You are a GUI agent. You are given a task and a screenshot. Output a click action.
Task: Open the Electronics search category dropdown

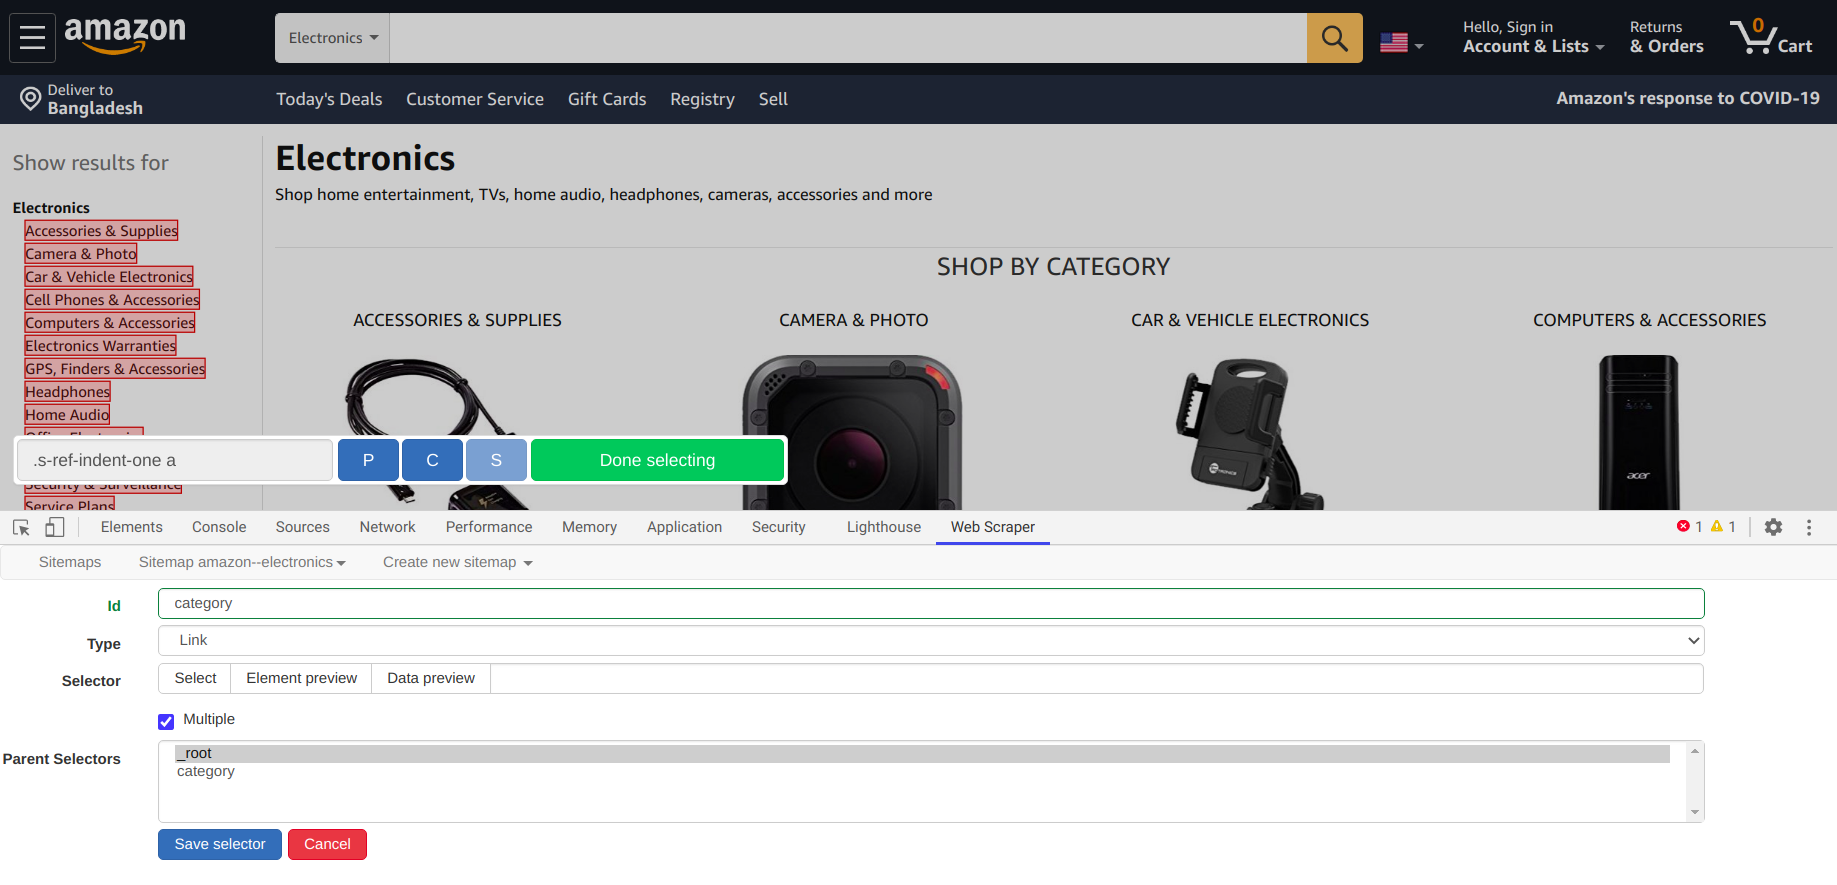(333, 38)
